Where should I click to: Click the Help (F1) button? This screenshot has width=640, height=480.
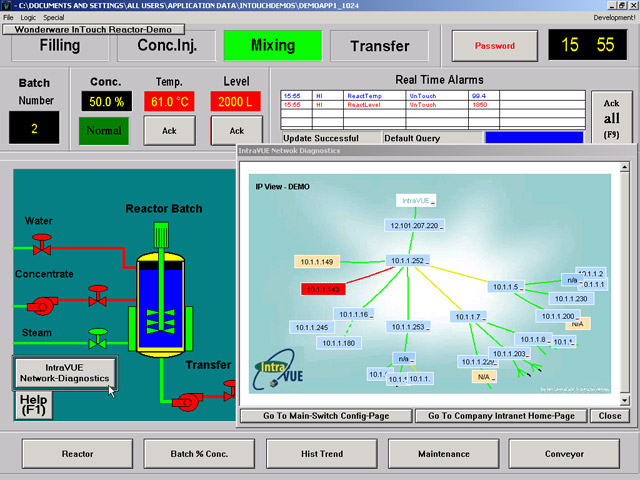(34, 405)
